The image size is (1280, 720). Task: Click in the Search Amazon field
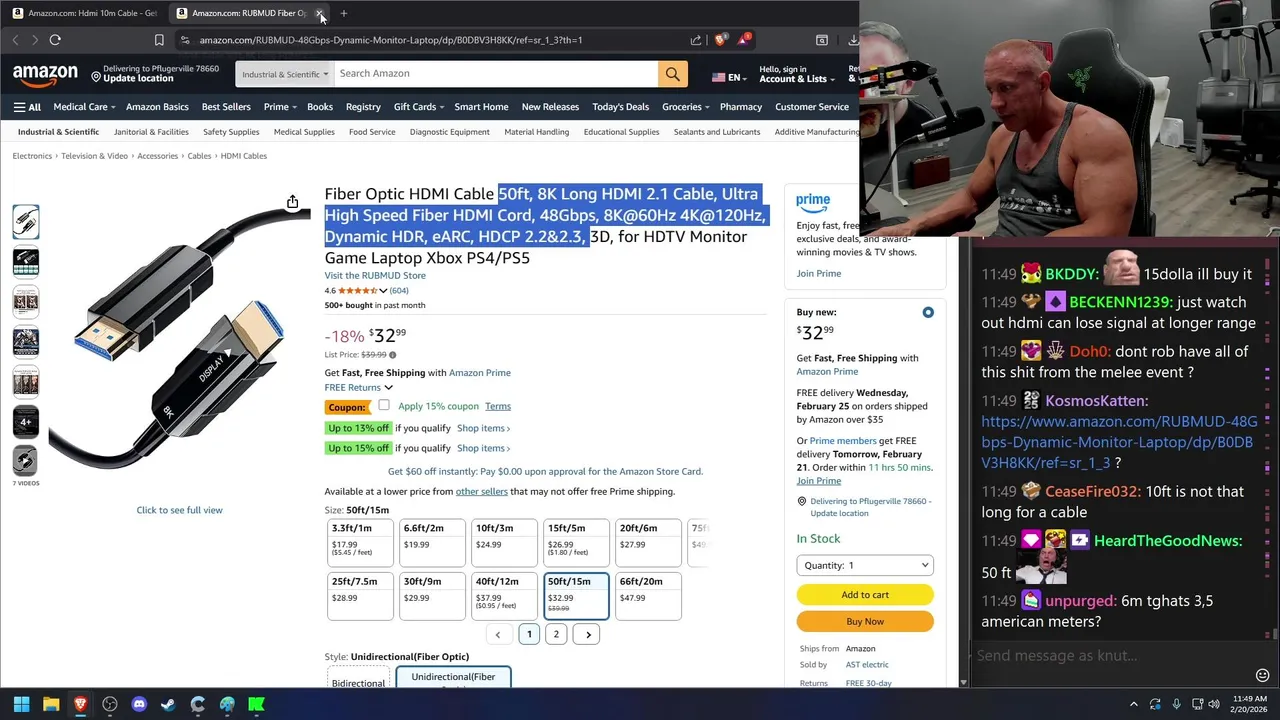point(495,74)
